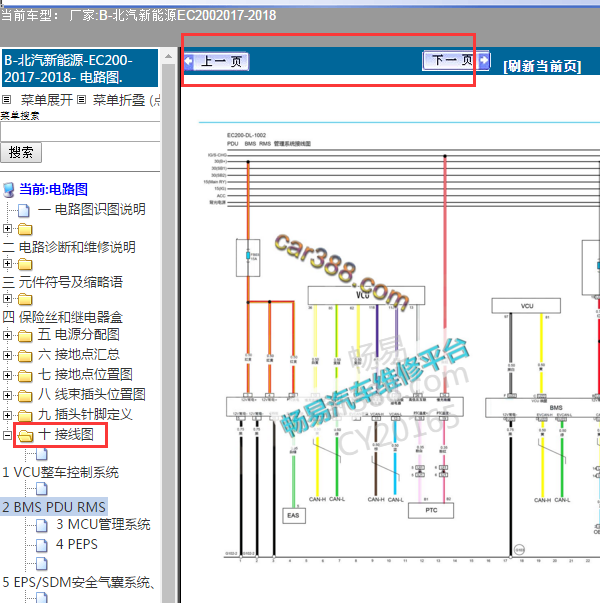The image size is (600, 603).
Task: Click document icon above 1 VCU整车控制系统
Action: [x=42, y=454]
